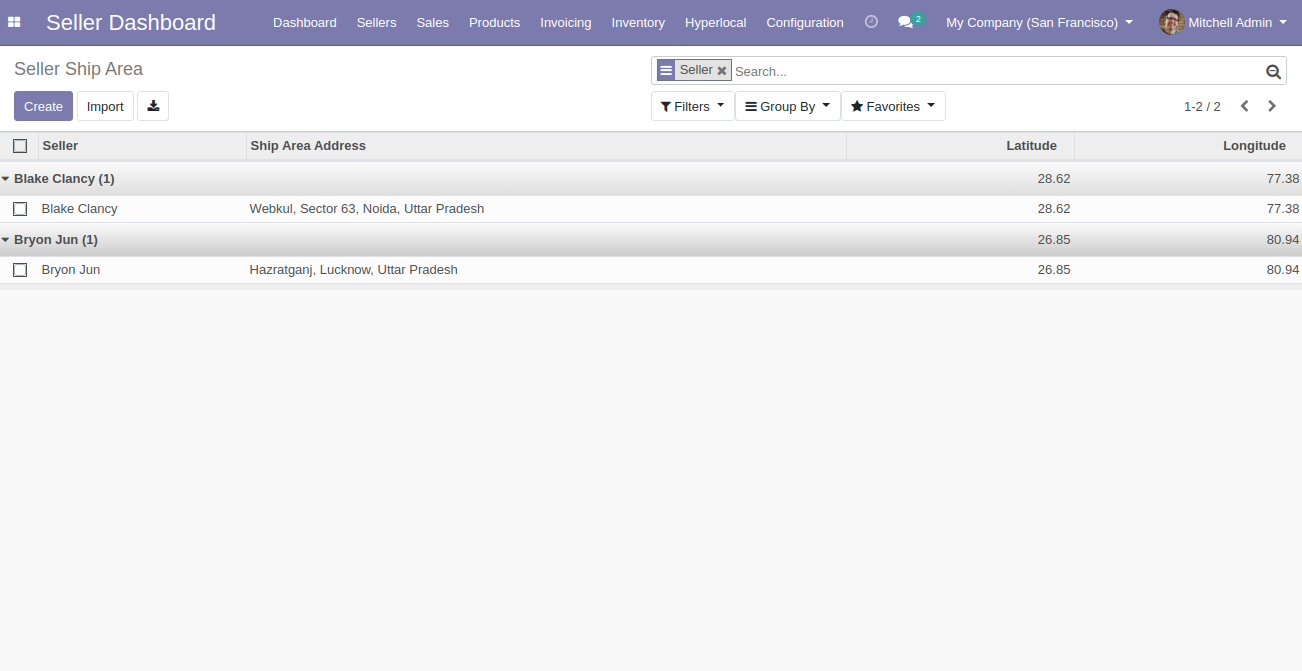The image size is (1302, 671).
Task: Click the Create button
Action: pyautogui.click(x=43, y=106)
